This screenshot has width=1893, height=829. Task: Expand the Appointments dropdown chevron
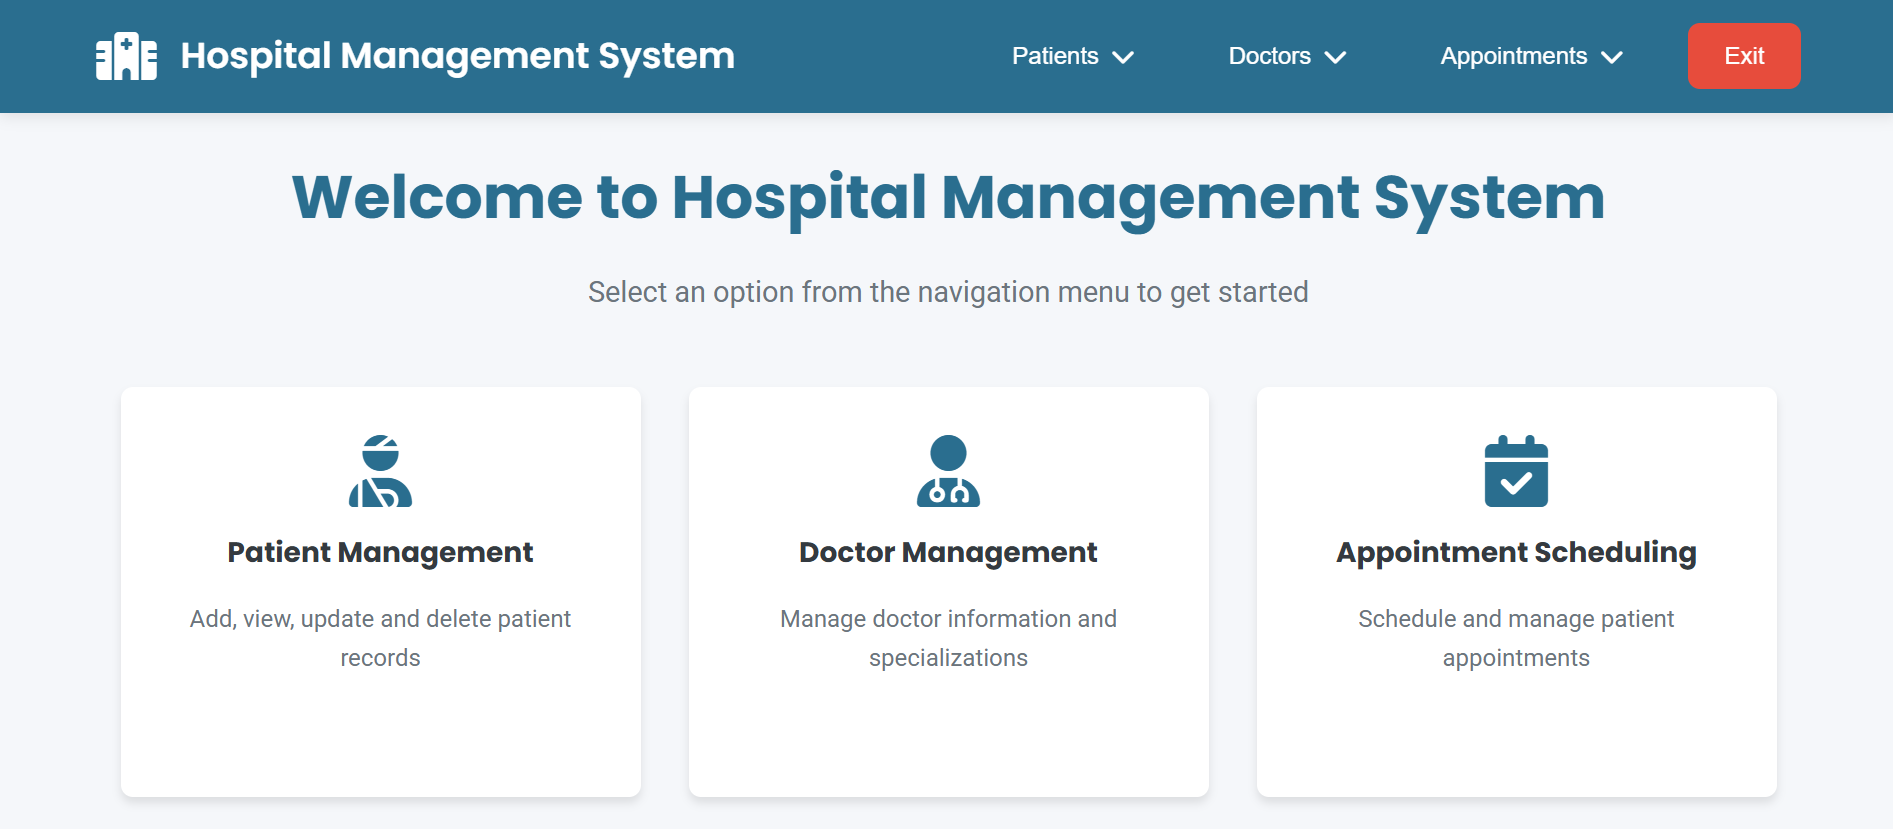coord(1612,57)
